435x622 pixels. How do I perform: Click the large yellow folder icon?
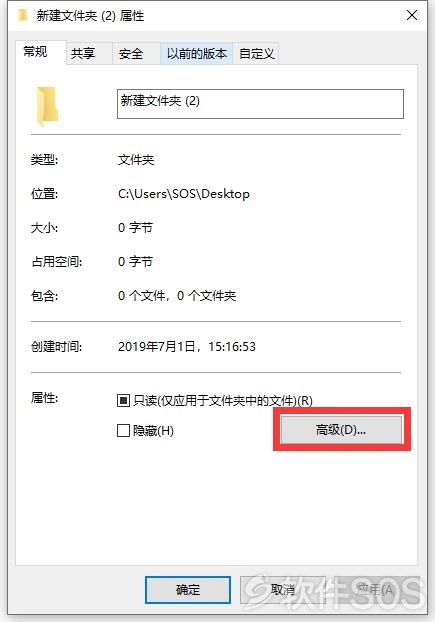47,106
